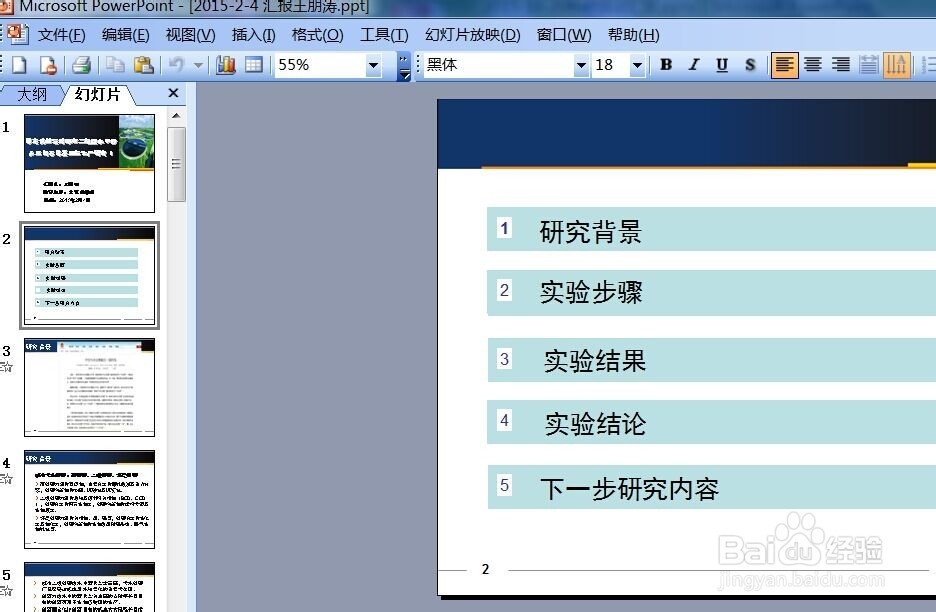Copy the selected content
The height and width of the screenshot is (612, 936).
(x=113, y=64)
